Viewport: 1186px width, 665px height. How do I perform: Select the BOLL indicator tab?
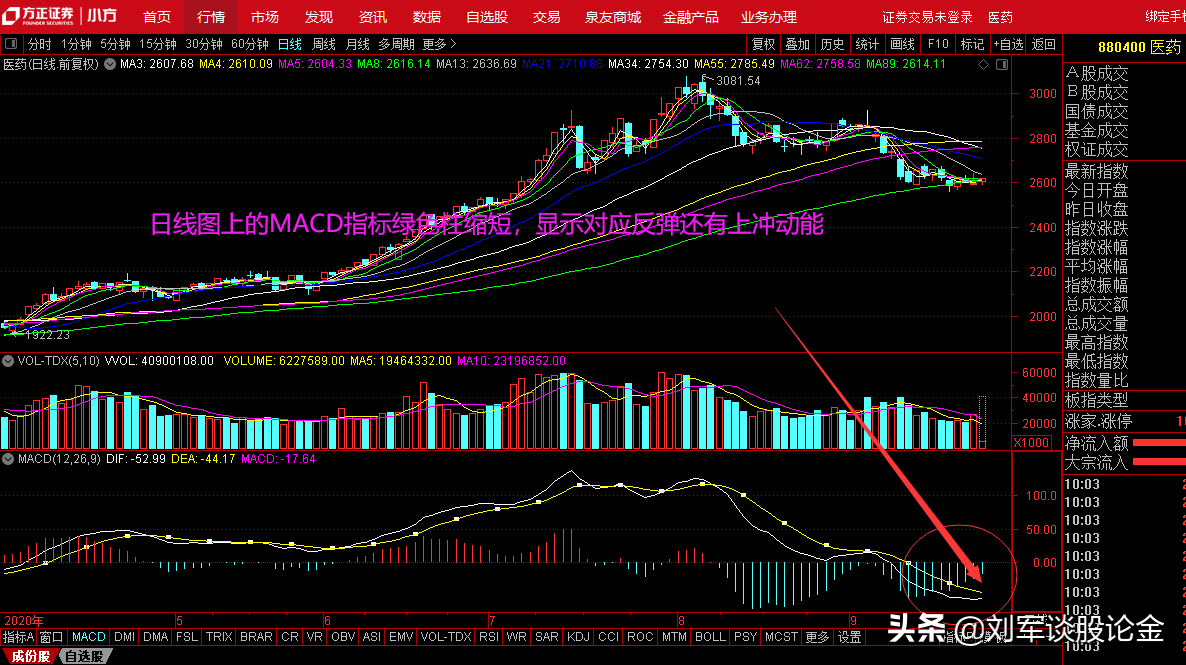[709, 637]
